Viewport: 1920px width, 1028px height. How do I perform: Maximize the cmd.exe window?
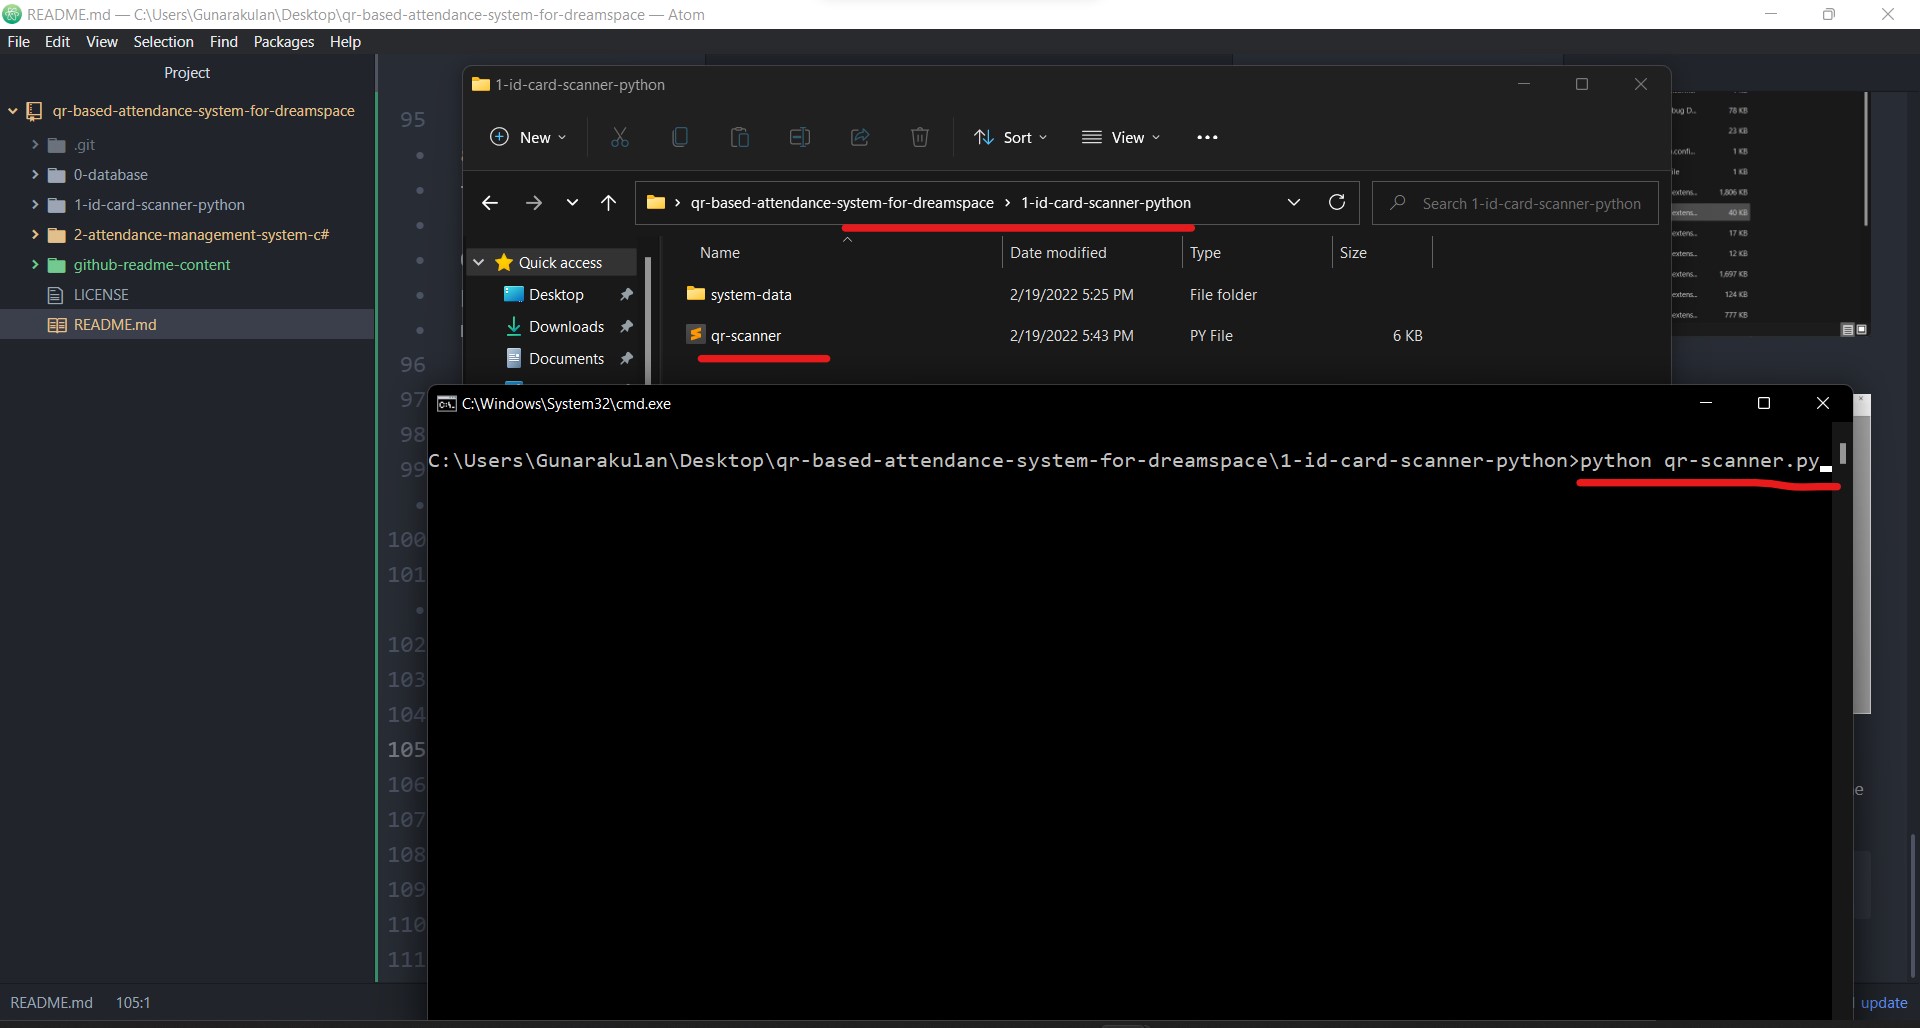[x=1764, y=403]
